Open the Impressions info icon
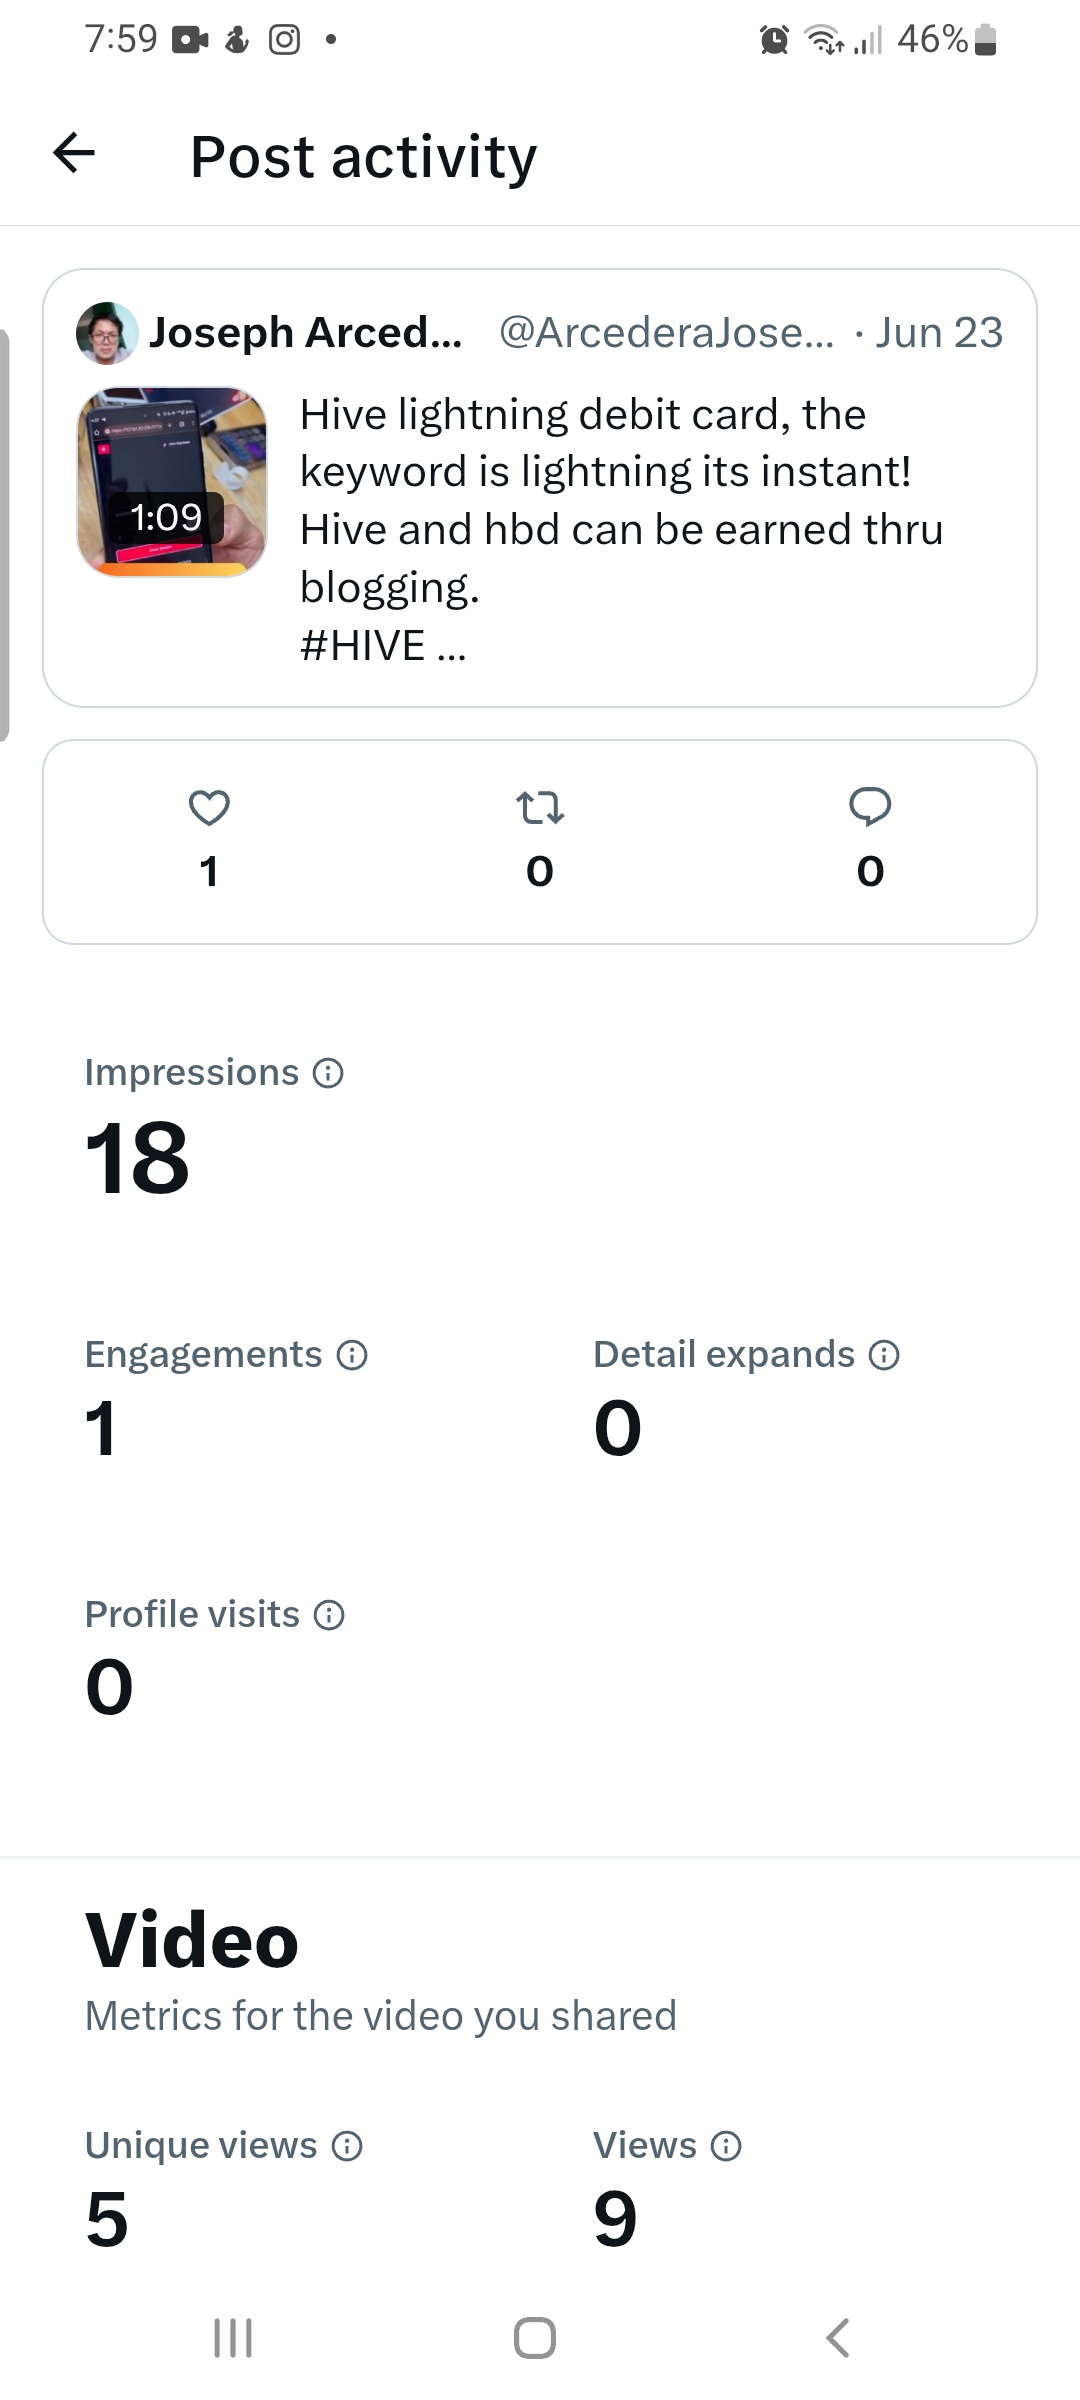Viewport: 1080px width, 2400px height. click(x=328, y=1073)
